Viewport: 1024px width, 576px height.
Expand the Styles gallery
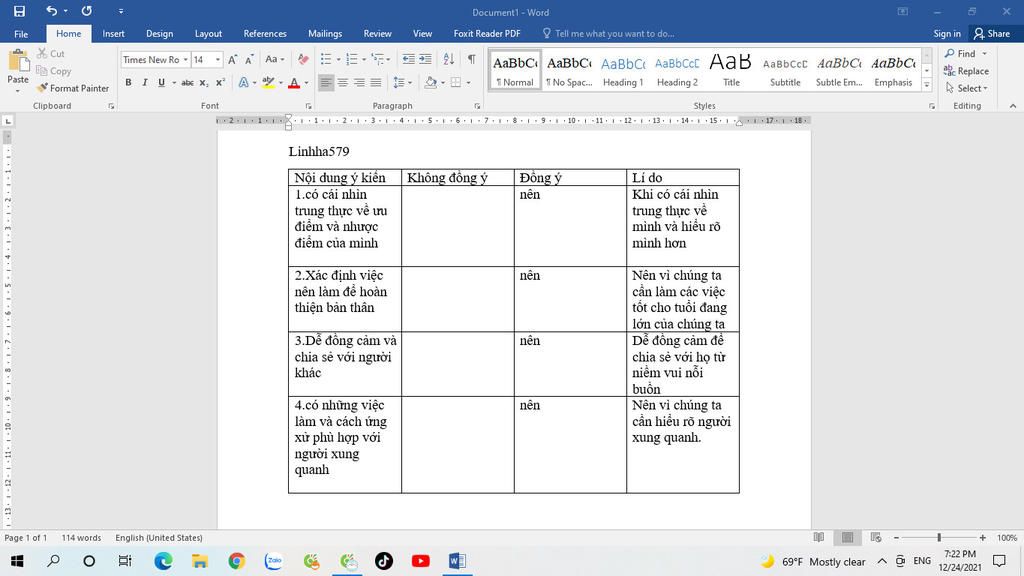point(927,85)
